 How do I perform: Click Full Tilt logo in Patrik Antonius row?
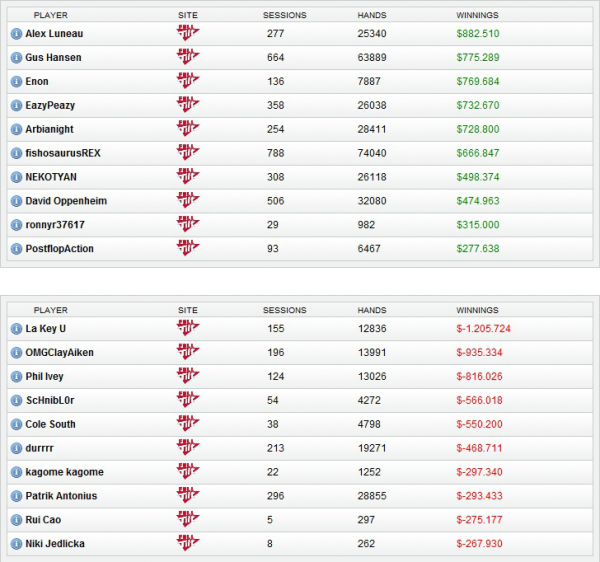pos(187,495)
